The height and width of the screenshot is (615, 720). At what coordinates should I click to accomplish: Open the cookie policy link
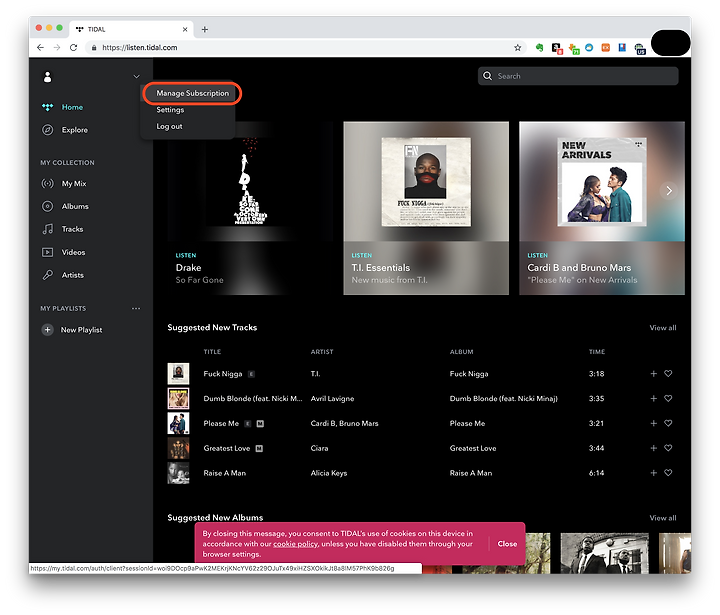295,544
